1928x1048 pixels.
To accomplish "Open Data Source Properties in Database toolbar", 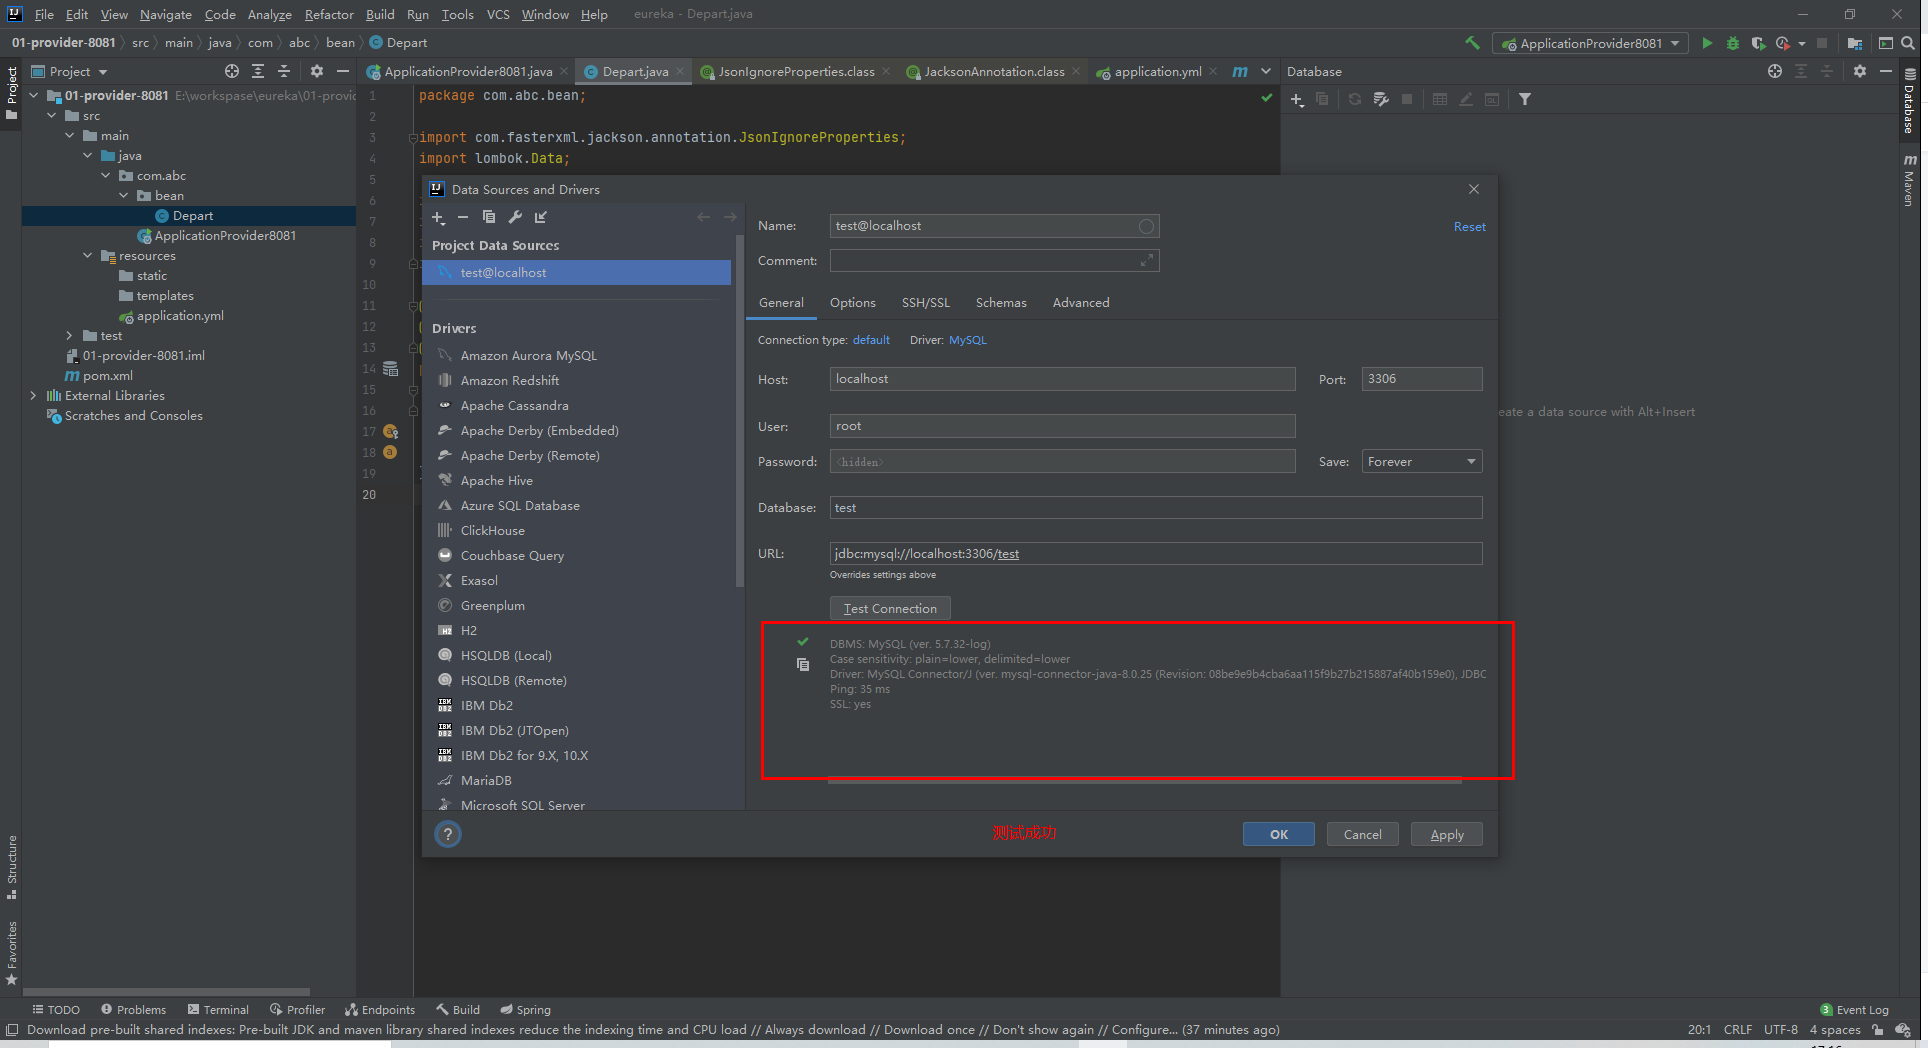I will (1381, 99).
